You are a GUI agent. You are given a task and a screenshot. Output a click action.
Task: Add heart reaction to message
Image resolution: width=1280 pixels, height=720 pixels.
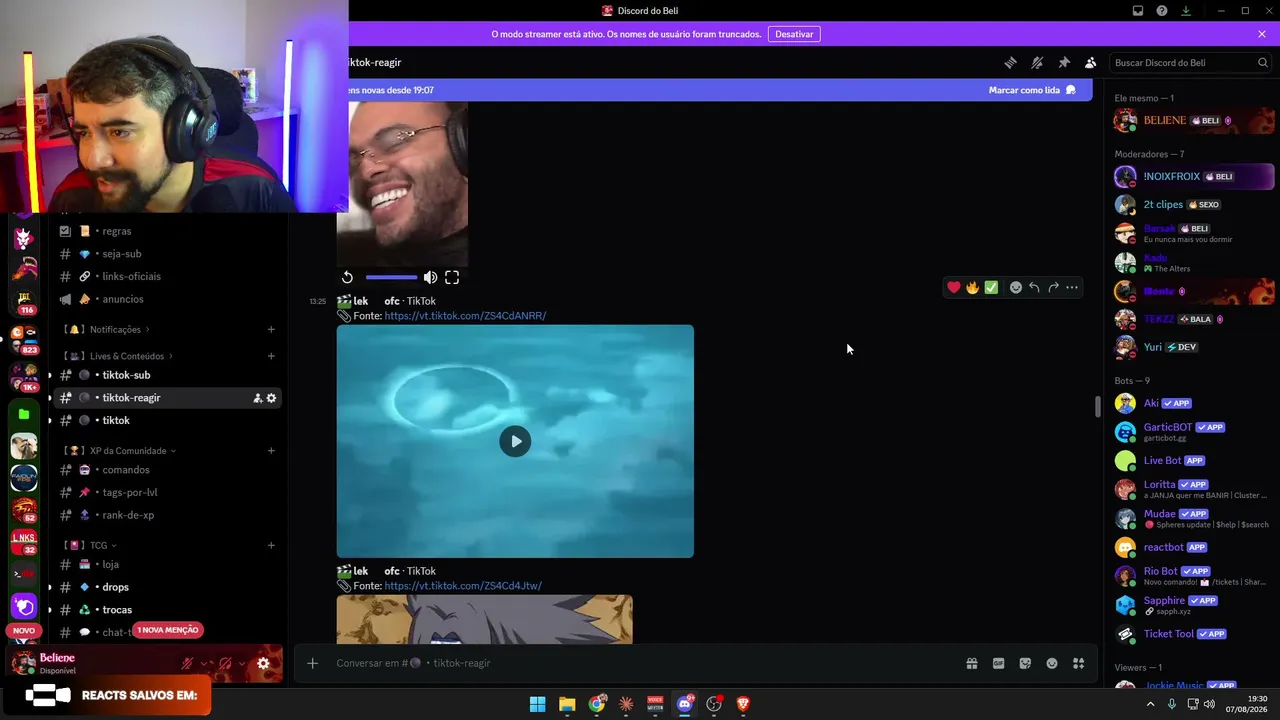954,287
